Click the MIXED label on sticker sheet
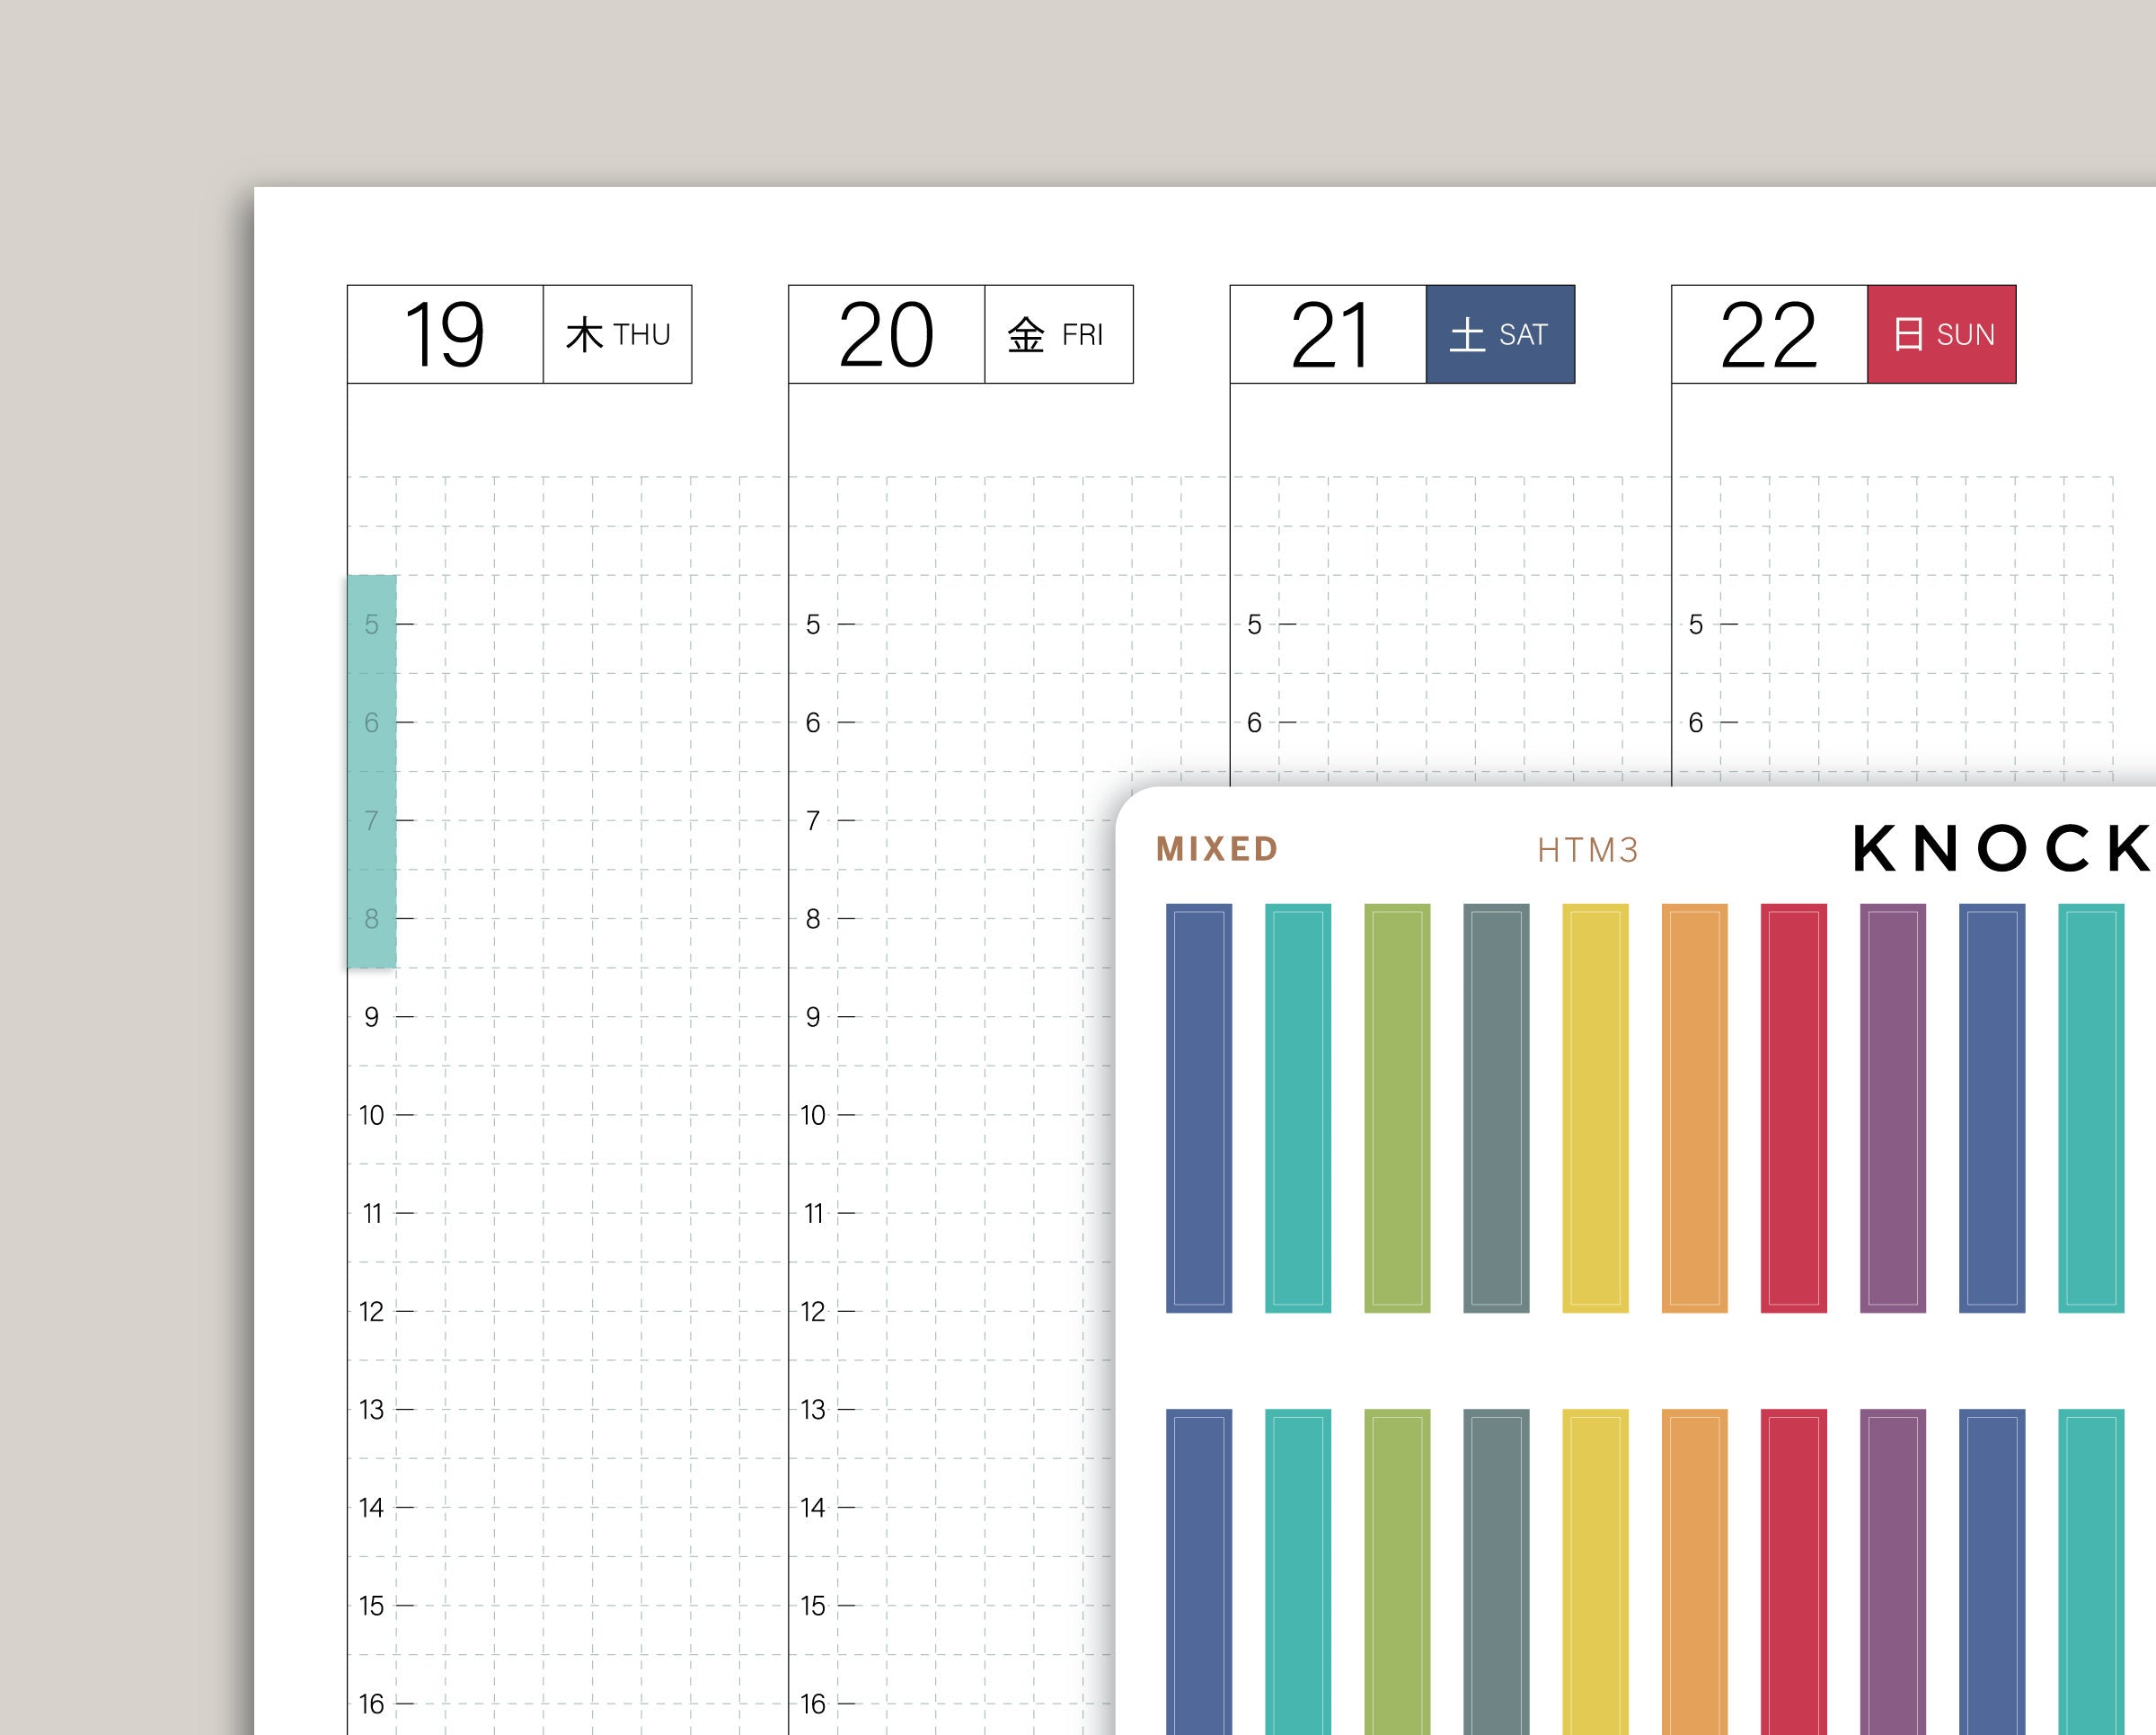The width and height of the screenshot is (2156, 1735). (1217, 849)
